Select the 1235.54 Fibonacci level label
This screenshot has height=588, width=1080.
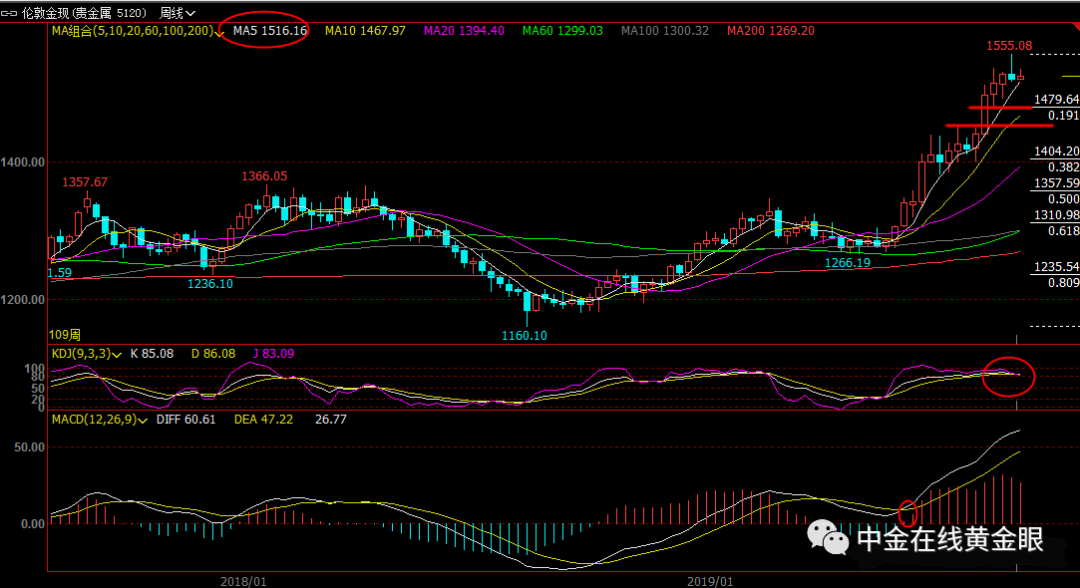click(x=1057, y=266)
